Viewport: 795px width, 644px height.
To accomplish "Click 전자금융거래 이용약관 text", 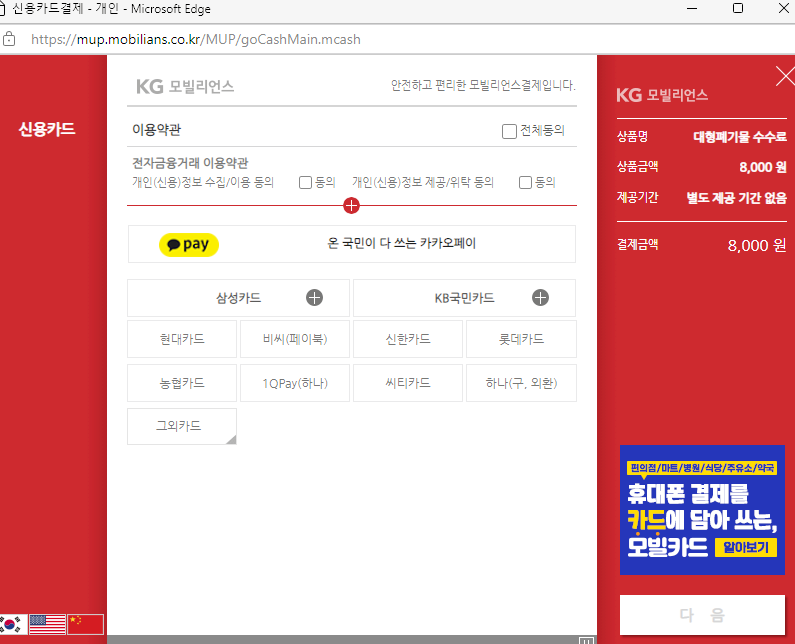I will point(190,163).
